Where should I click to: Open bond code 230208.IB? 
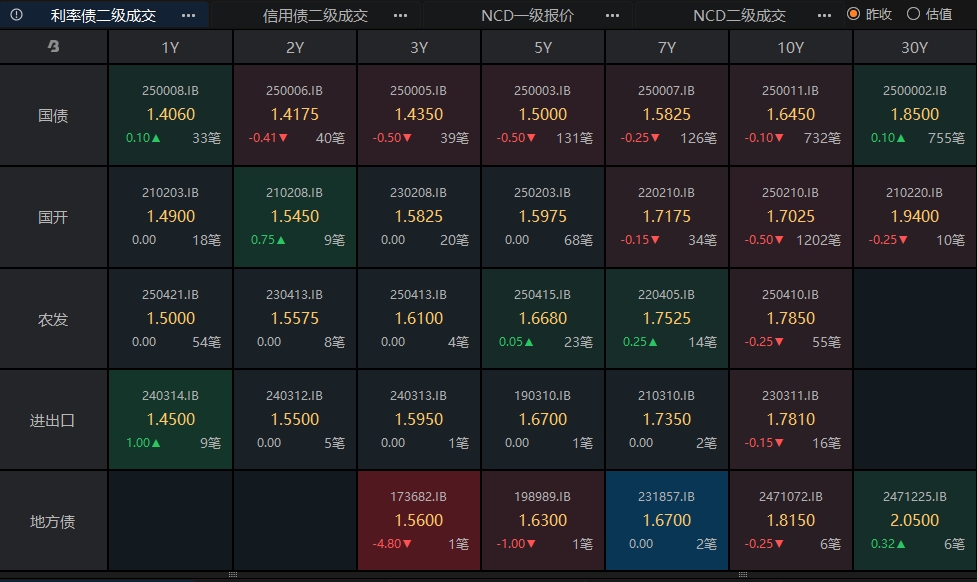(418, 193)
